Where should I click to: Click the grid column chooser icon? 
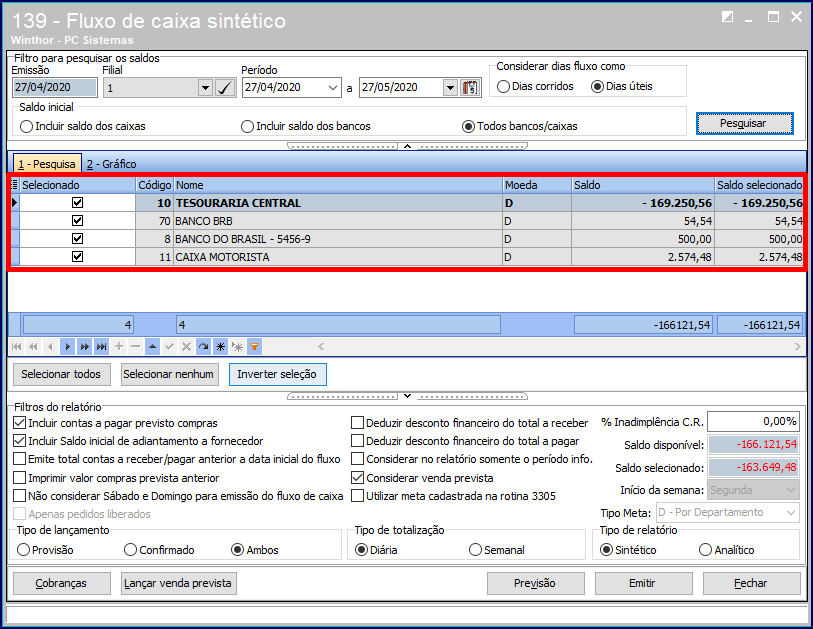click(x=15, y=185)
